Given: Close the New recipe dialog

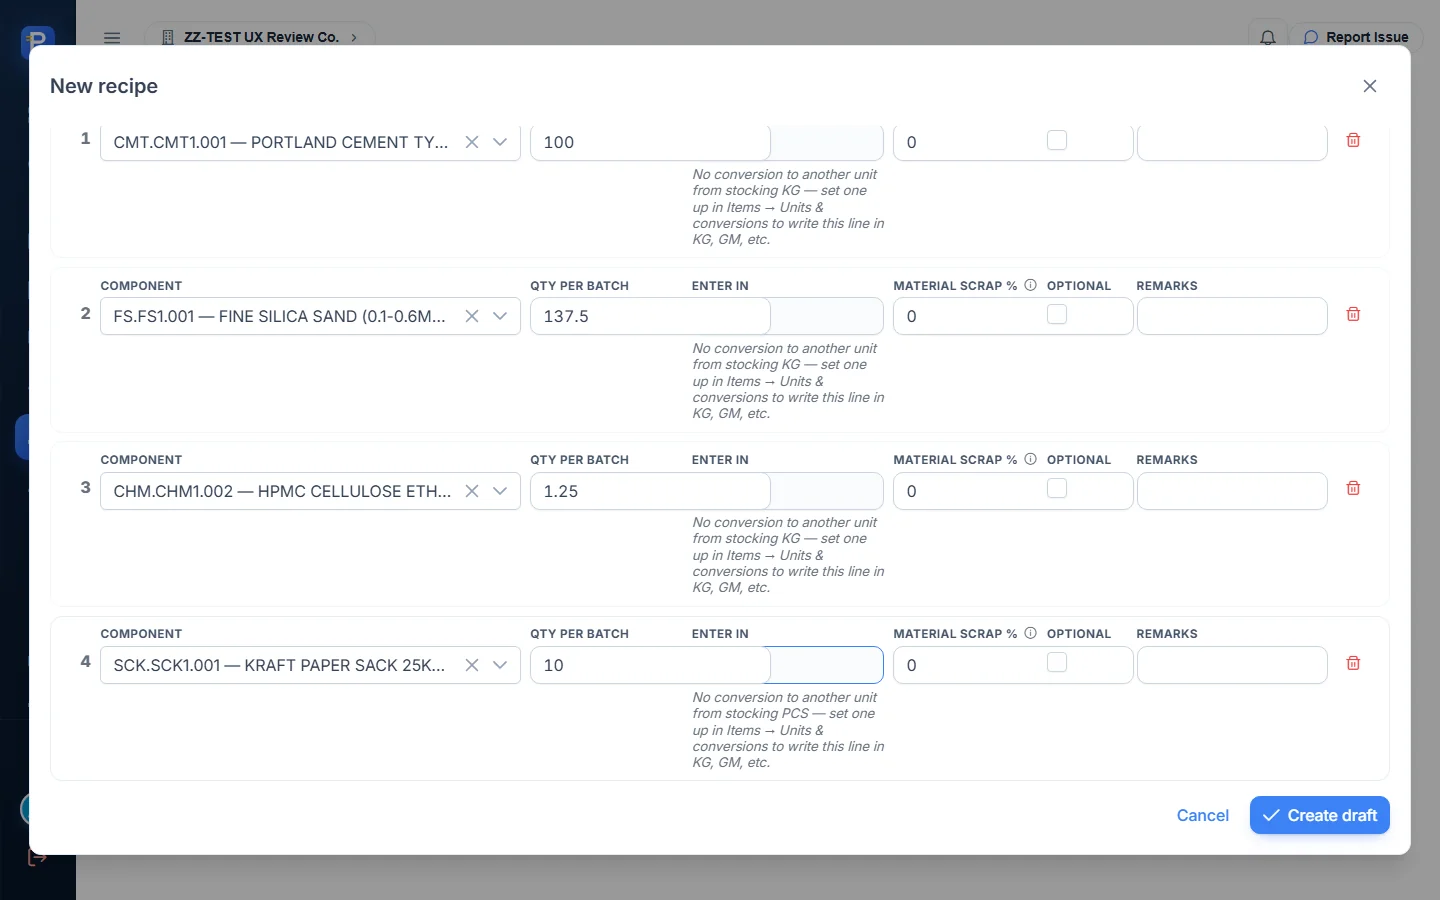Looking at the screenshot, I should pos(1370,86).
